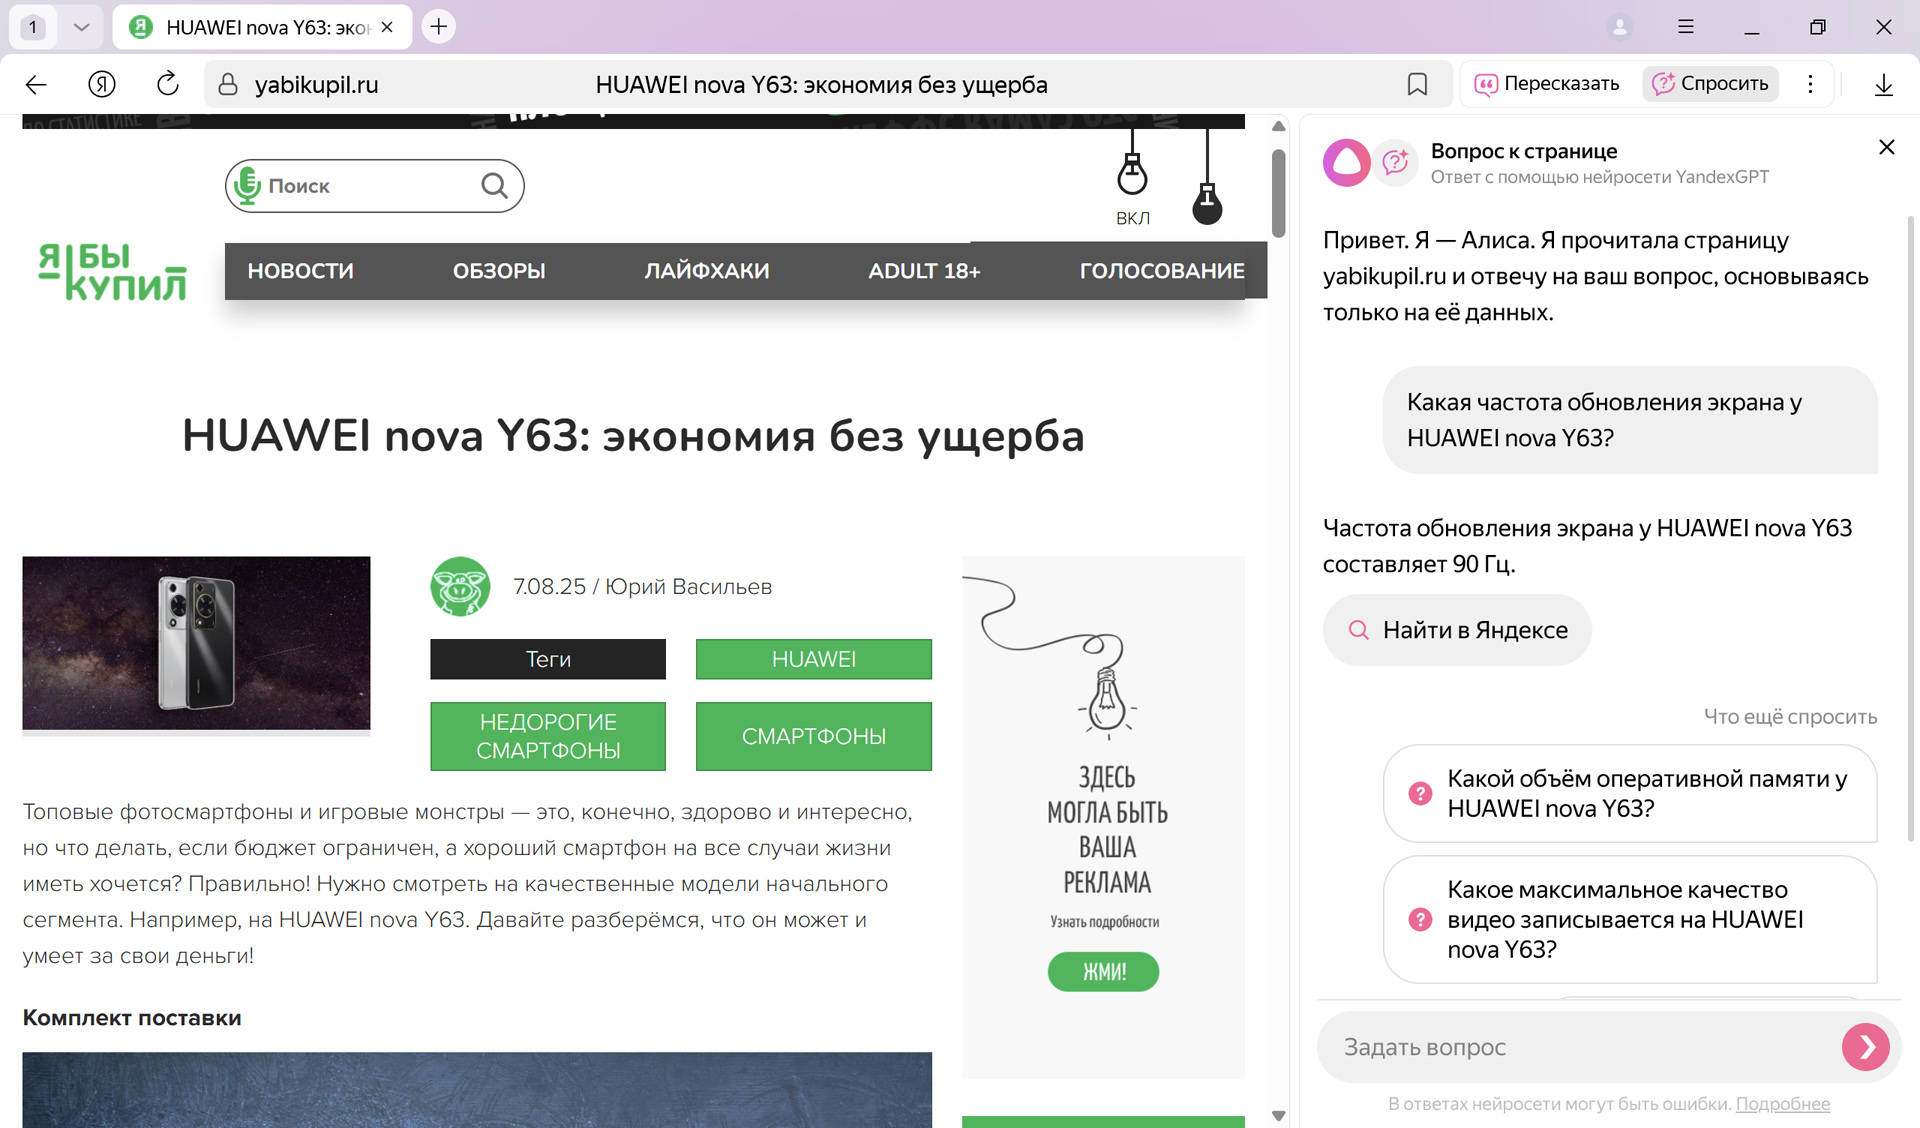The height and width of the screenshot is (1128, 1920).
Task: Click the Пересказать button
Action: point(1547,84)
